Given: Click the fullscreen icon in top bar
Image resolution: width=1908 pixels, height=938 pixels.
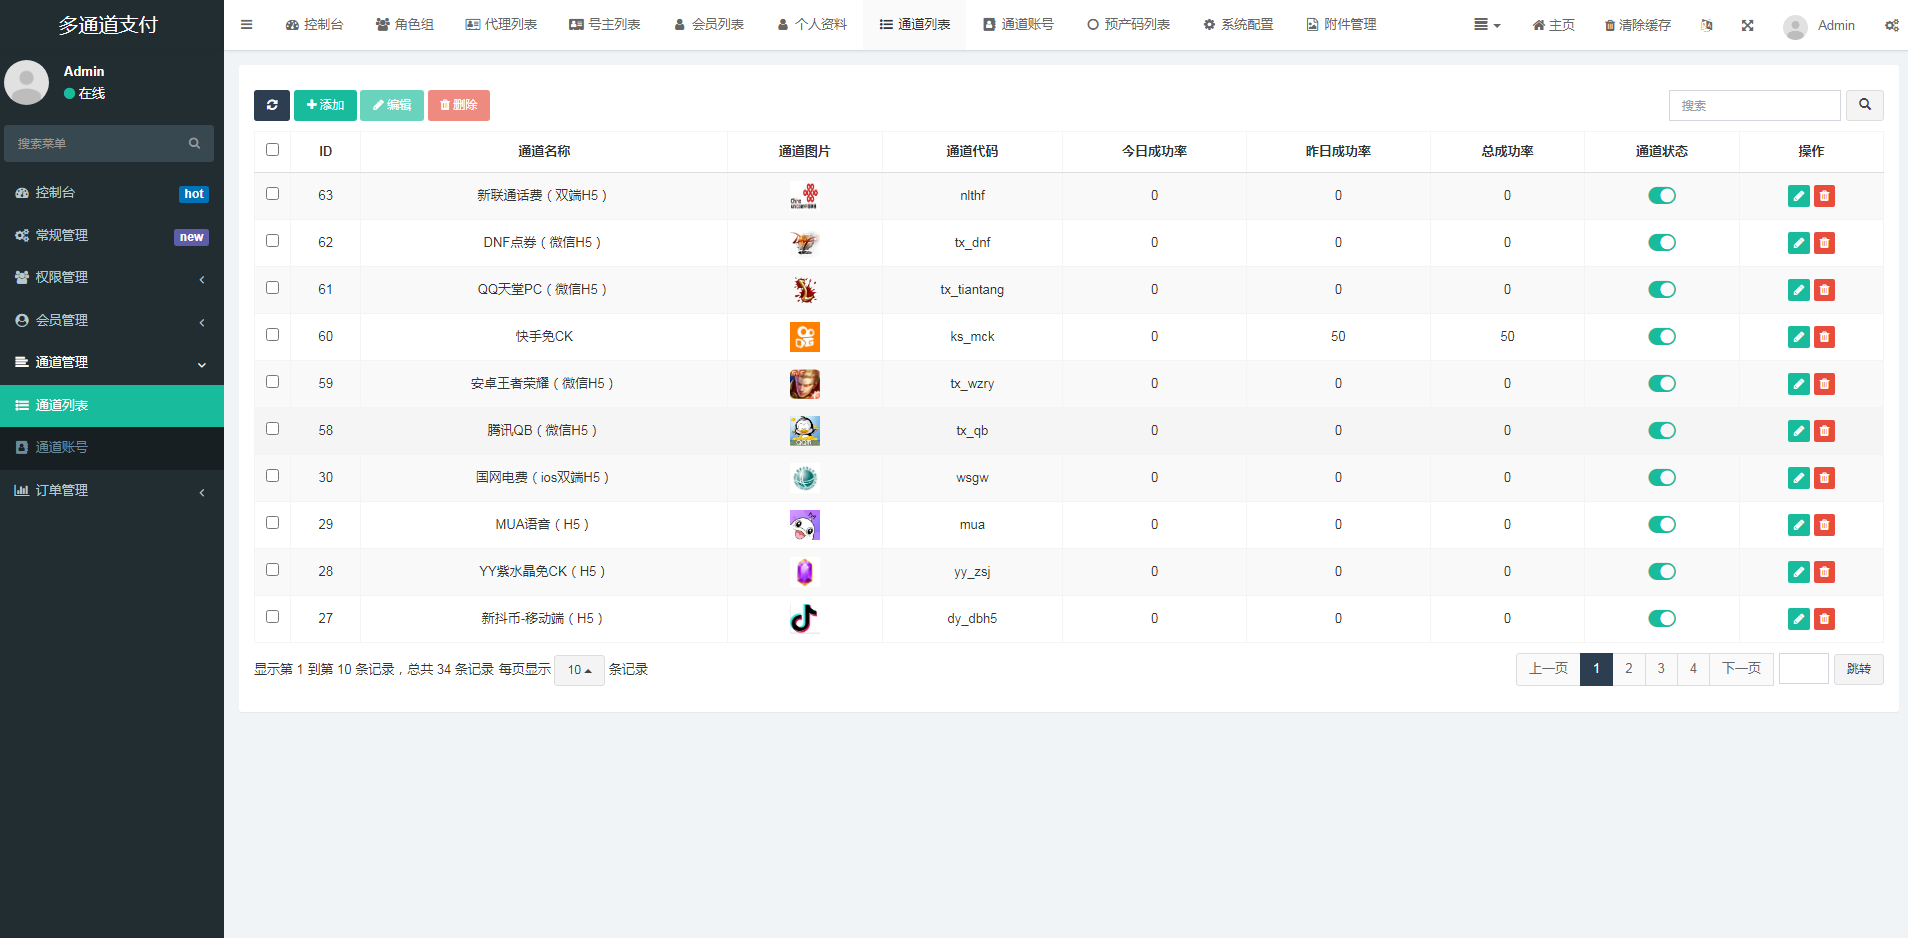Looking at the screenshot, I should pyautogui.click(x=1747, y=25).
